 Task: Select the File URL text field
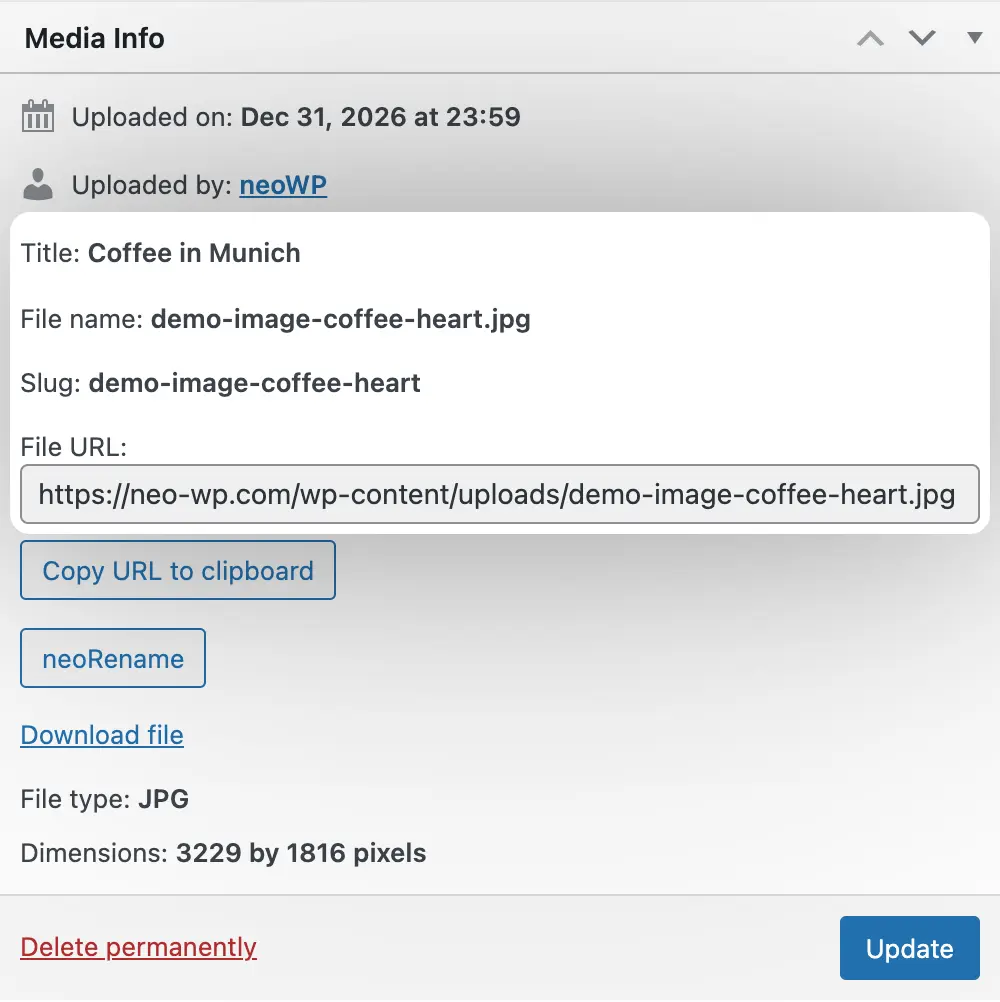[x=500, y=494]
